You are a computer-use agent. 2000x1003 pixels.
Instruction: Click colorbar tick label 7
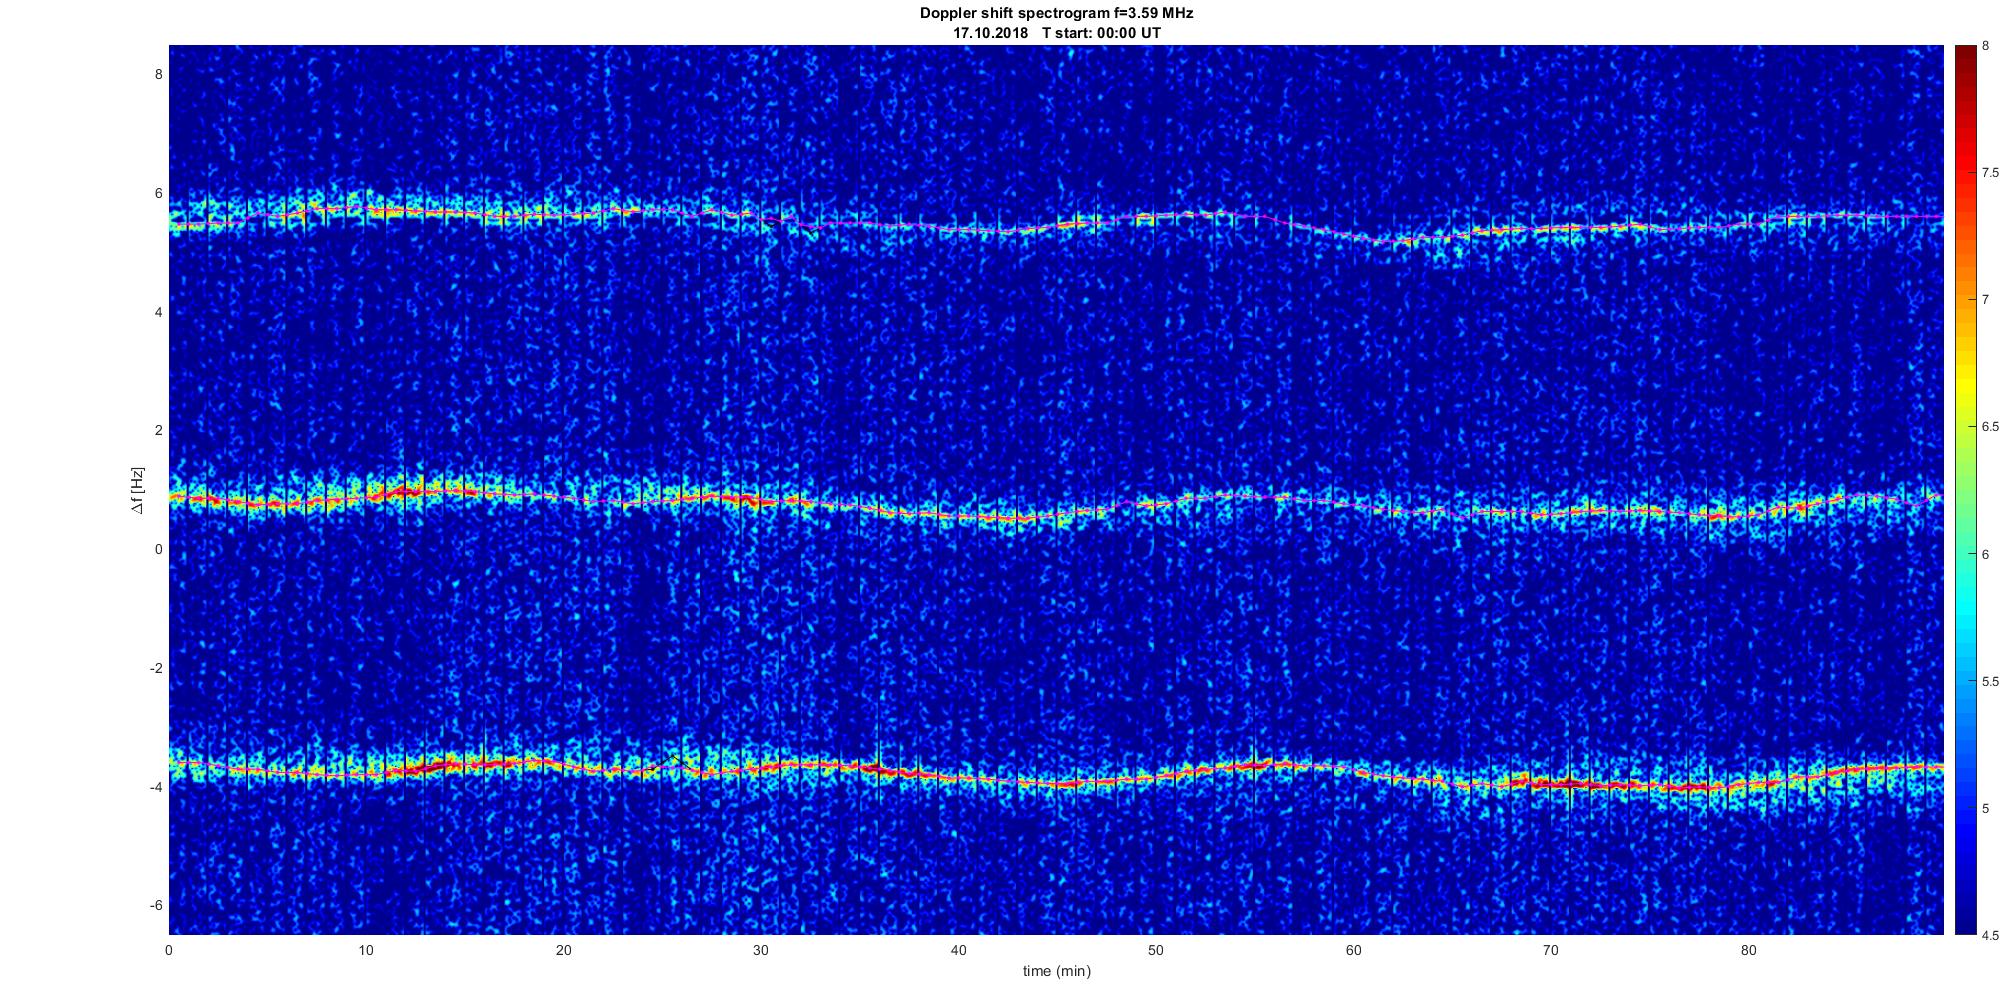click(1985, 299)
